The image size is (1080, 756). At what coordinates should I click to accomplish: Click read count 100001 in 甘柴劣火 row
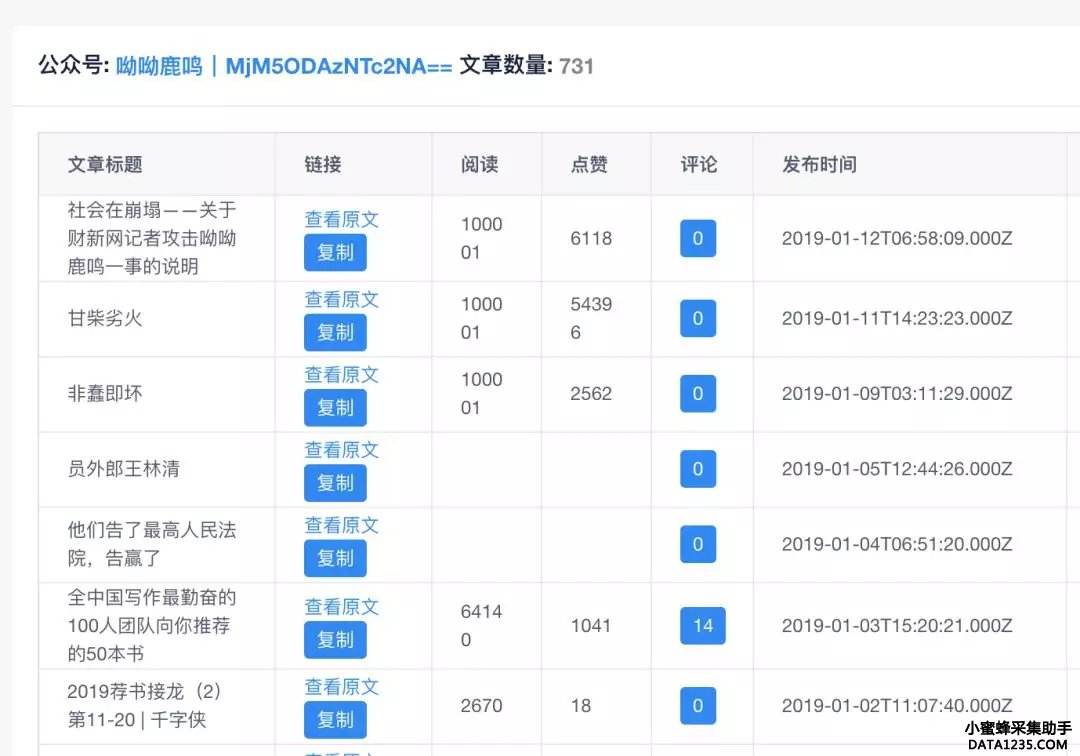tap(481, 318)
